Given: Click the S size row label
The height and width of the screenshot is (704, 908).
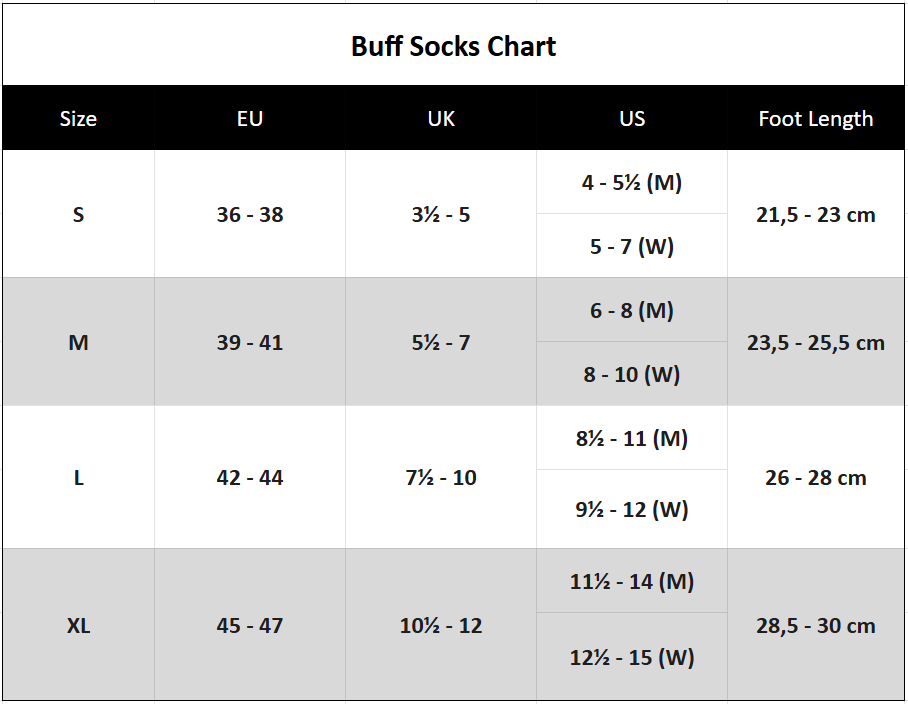Looking at the screenshot, I should coord(78,214).
